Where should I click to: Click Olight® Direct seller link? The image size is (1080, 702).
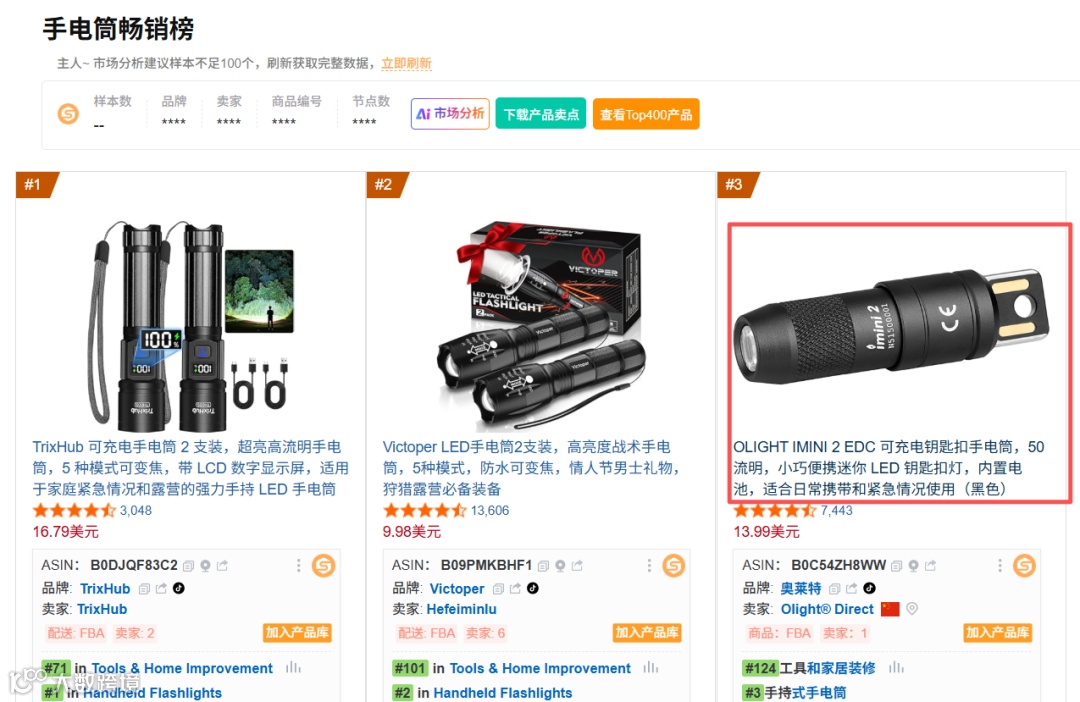[827, 609]
